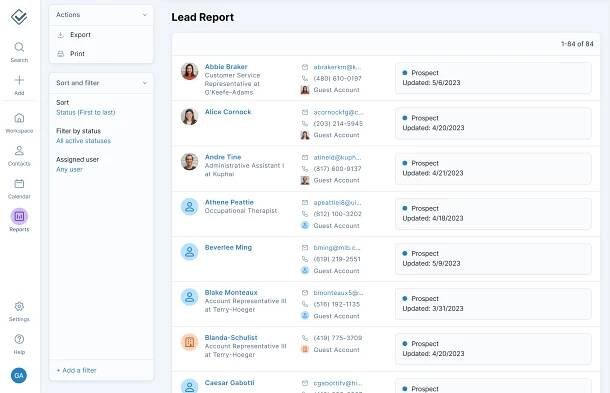Open Athene Peattie's contact link

click(x=229, y=202)
